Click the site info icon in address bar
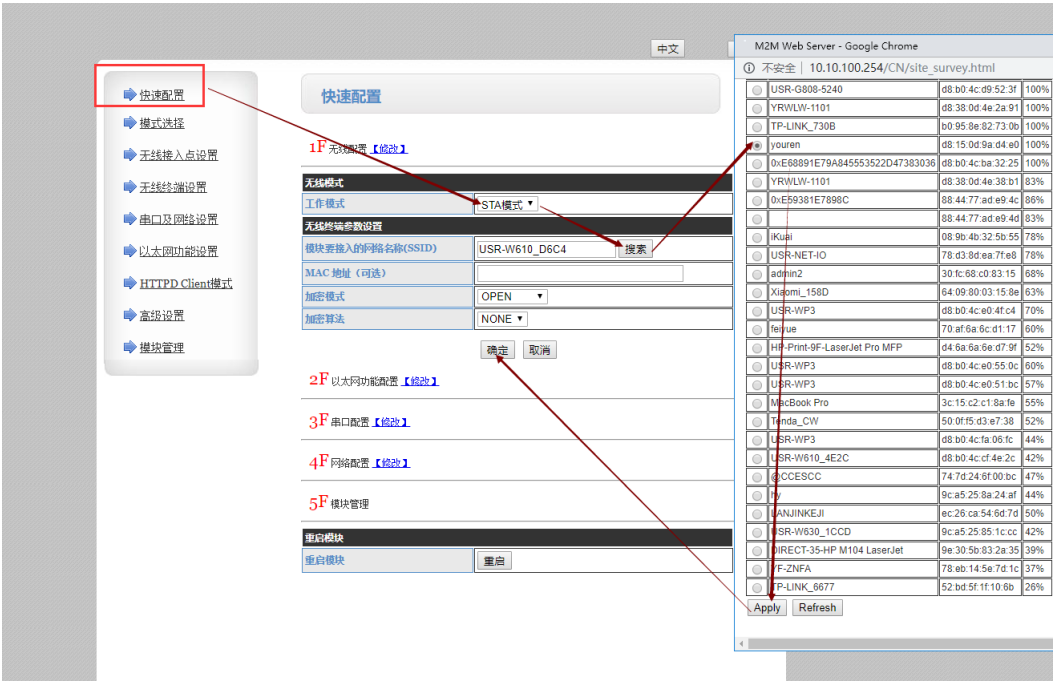Image resolution: width=1055 pixels, height=683 pixels. (749, 68)
